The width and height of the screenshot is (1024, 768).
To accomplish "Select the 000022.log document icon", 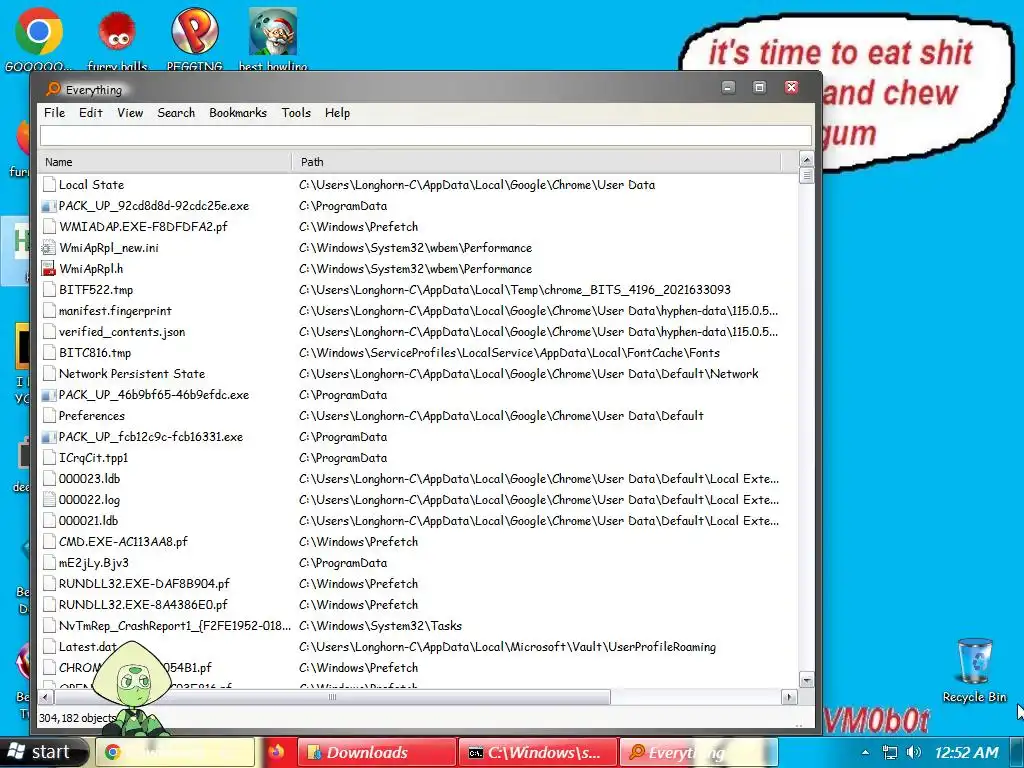I will 48,500.
